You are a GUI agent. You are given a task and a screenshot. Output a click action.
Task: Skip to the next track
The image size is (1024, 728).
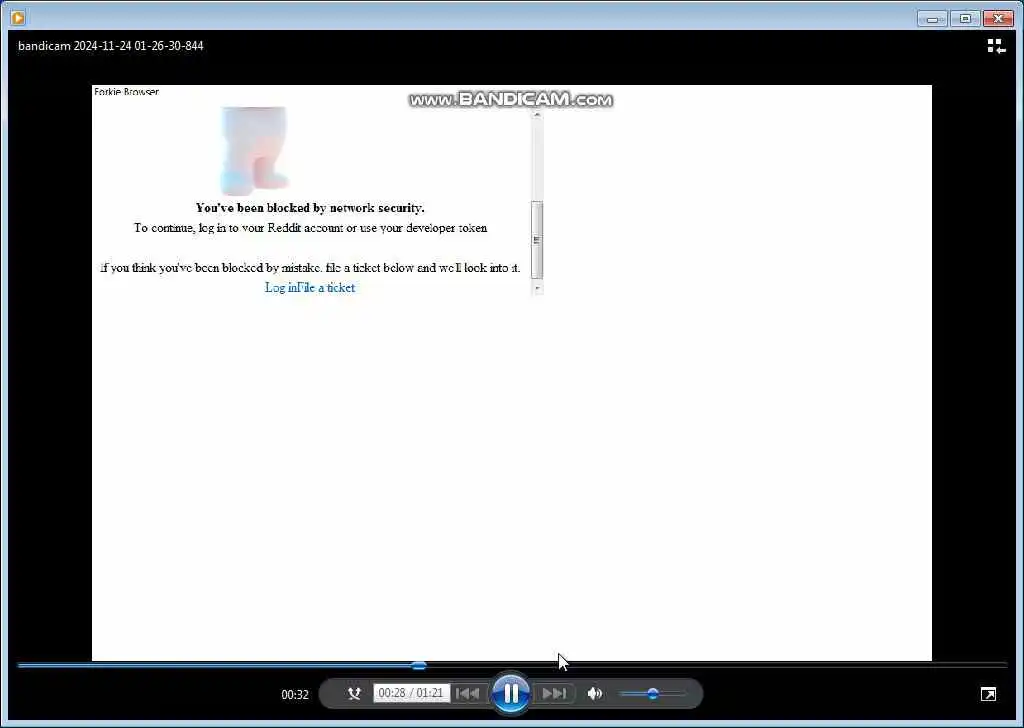(554, 693)
